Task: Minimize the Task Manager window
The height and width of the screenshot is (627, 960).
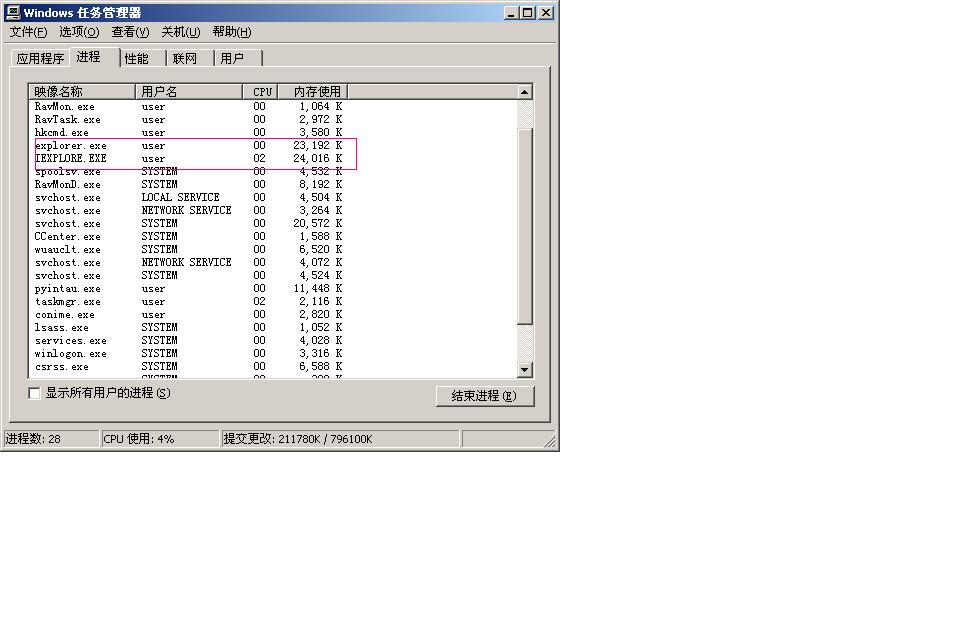Action: pyautogui.click(x=511, y=12)
